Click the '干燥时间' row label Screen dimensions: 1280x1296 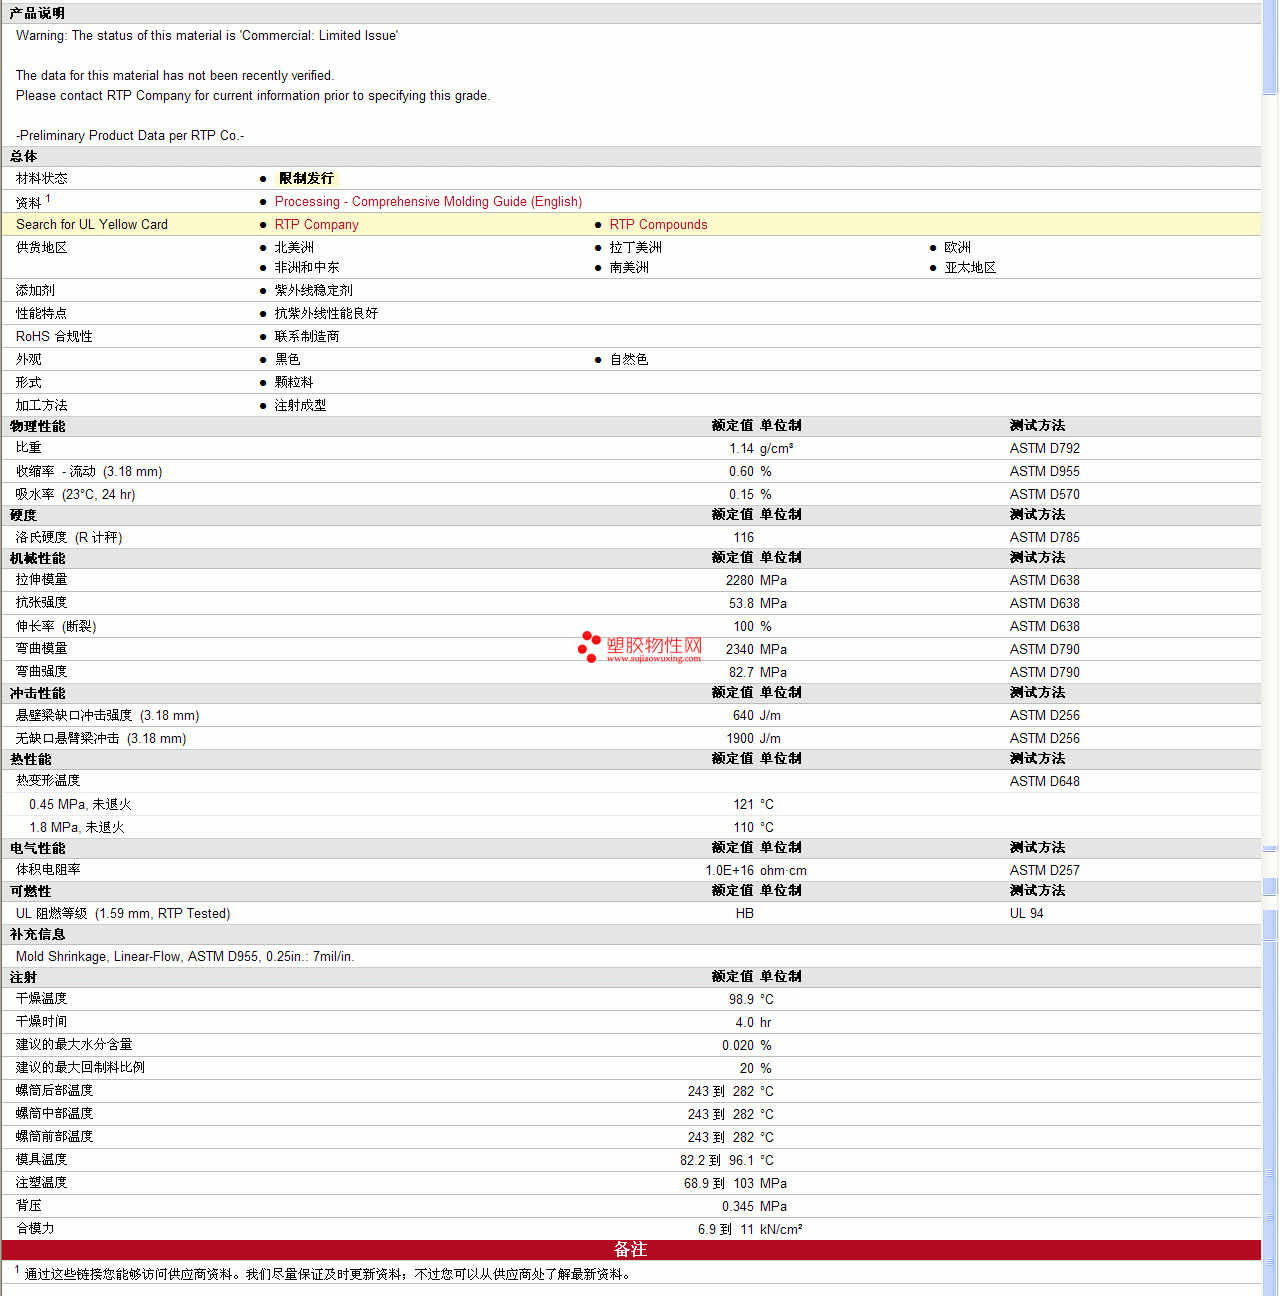point(42,1022)
